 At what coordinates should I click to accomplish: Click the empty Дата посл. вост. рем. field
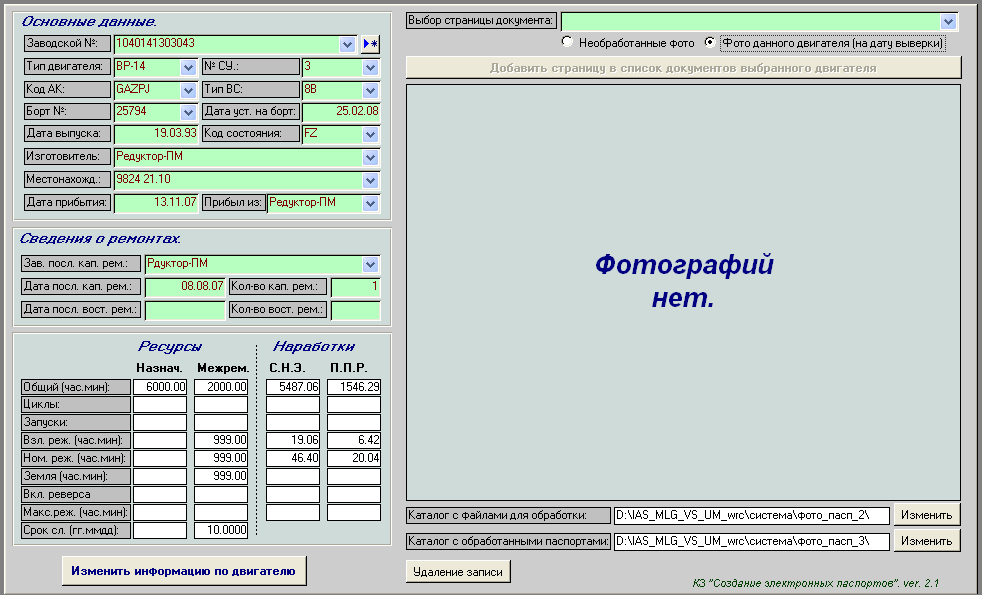click(185, 310)
